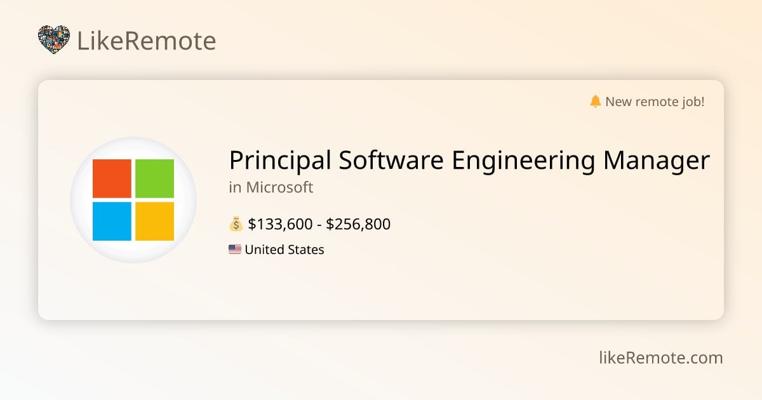
Task: Select the "New remote job!" label
Action: coord(655,101)
